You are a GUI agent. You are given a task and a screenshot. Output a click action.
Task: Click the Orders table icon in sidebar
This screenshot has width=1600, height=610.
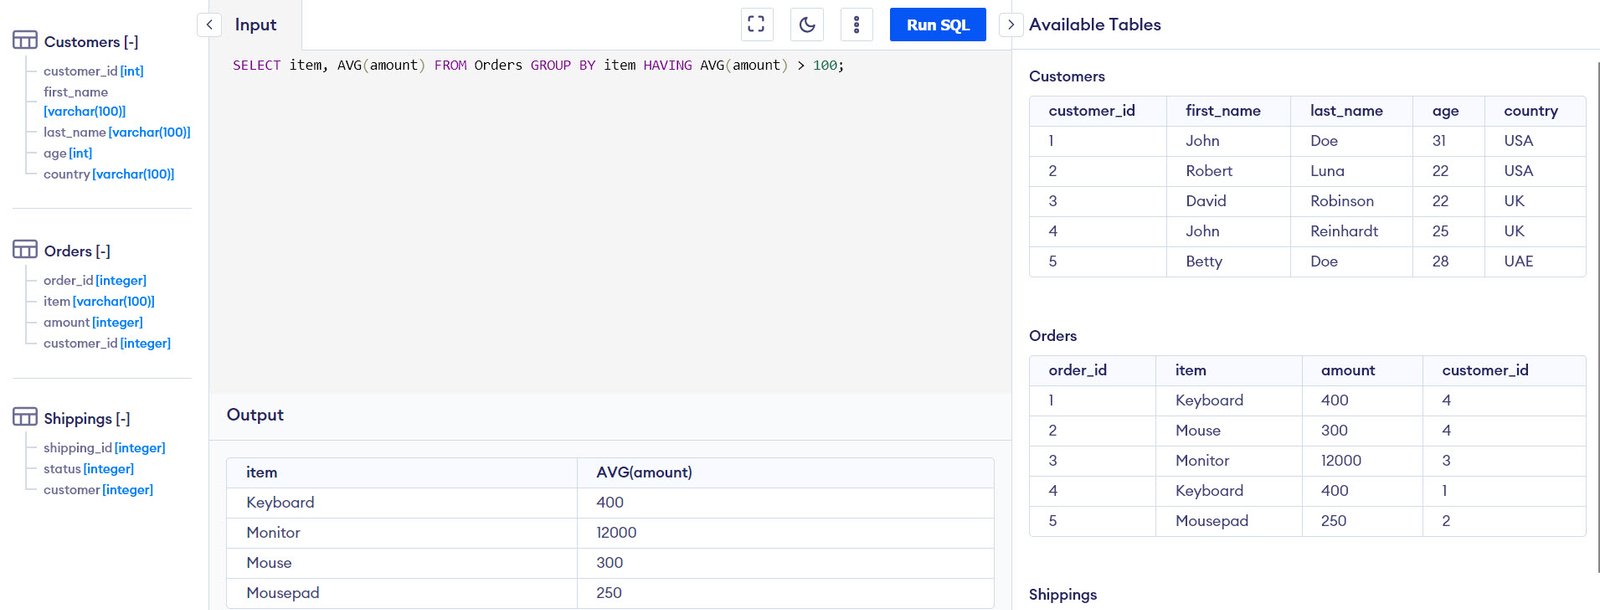pyautogui.click(x=25, y=249)
